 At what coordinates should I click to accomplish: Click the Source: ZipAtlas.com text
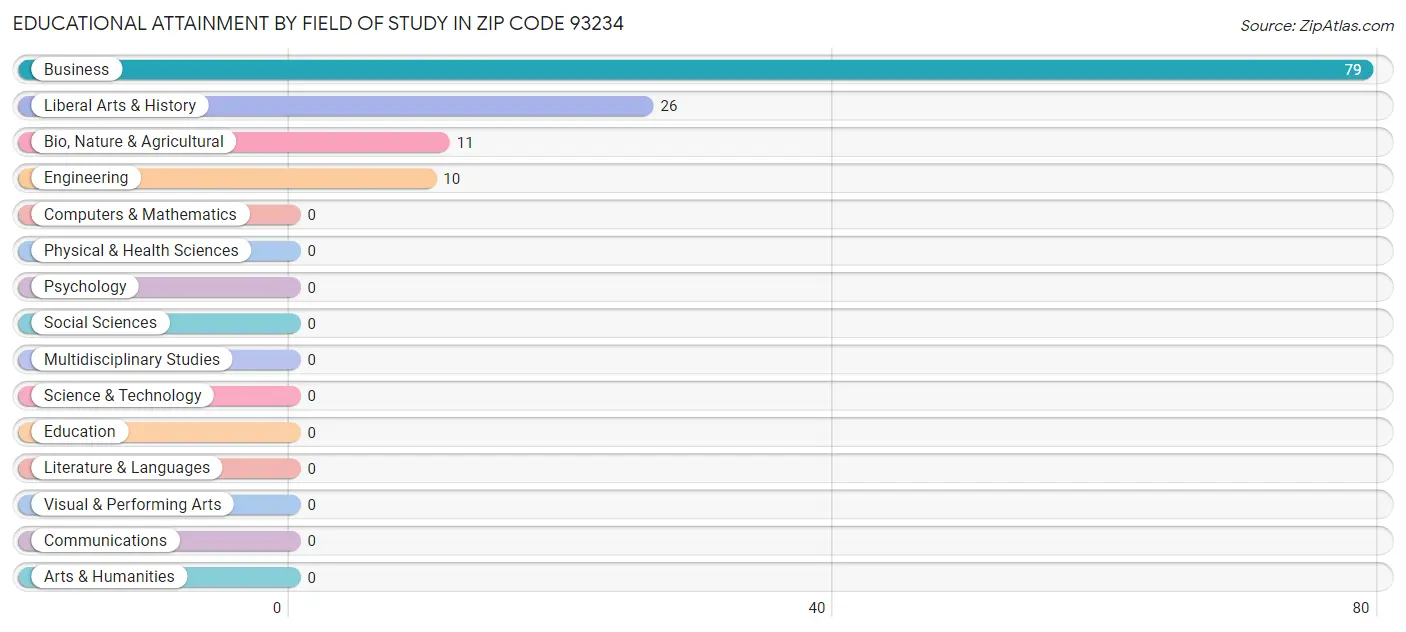click(1317, 26)
